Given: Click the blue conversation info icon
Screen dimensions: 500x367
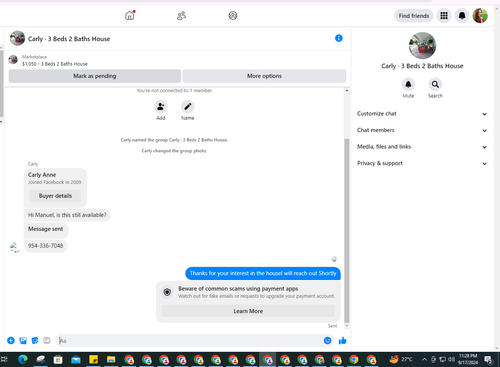Looking at the screenshot, I should tap(339, 38).
